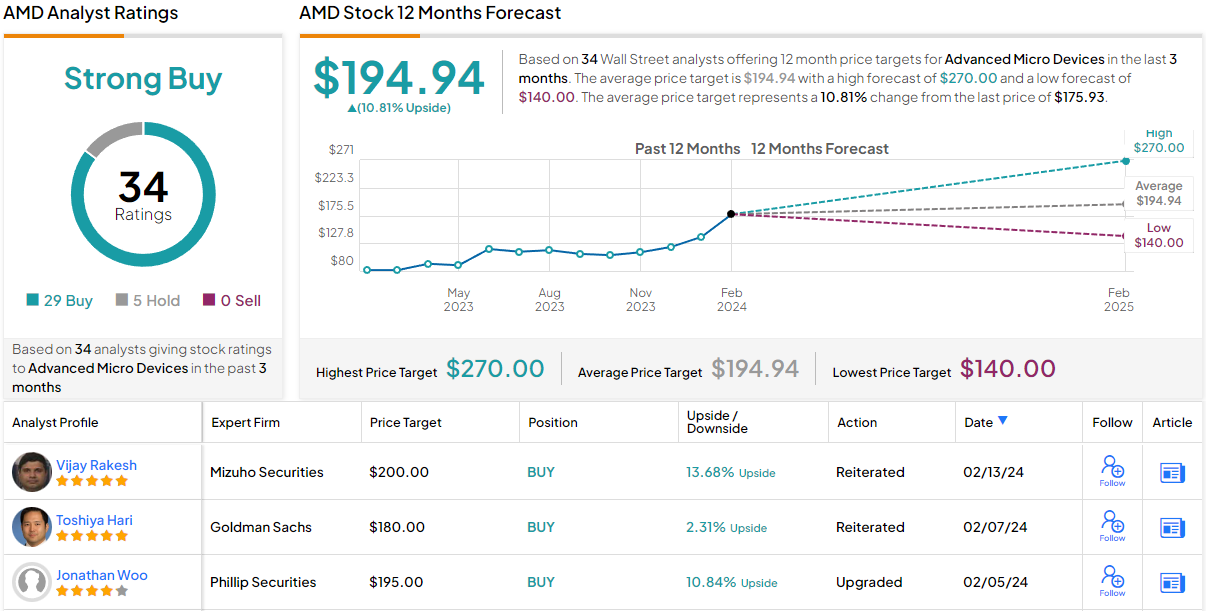Follow analyst Toshiya Hari
Screen dimensions: 1206x611
coord(1112,526)
